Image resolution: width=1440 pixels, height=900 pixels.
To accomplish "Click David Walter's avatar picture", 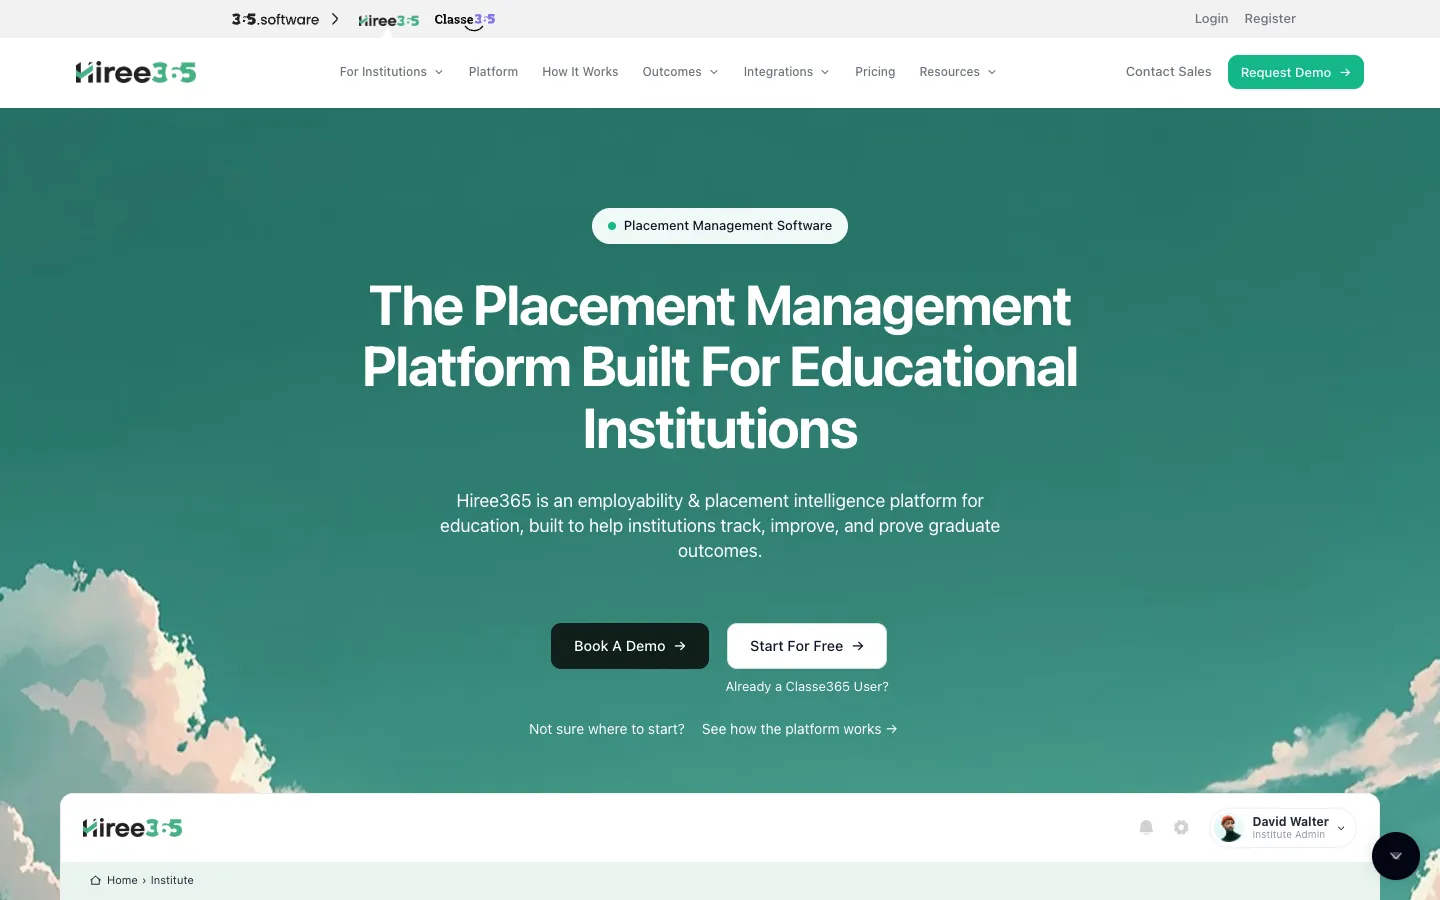I will pyautogui.click(x=1230, y=828).
